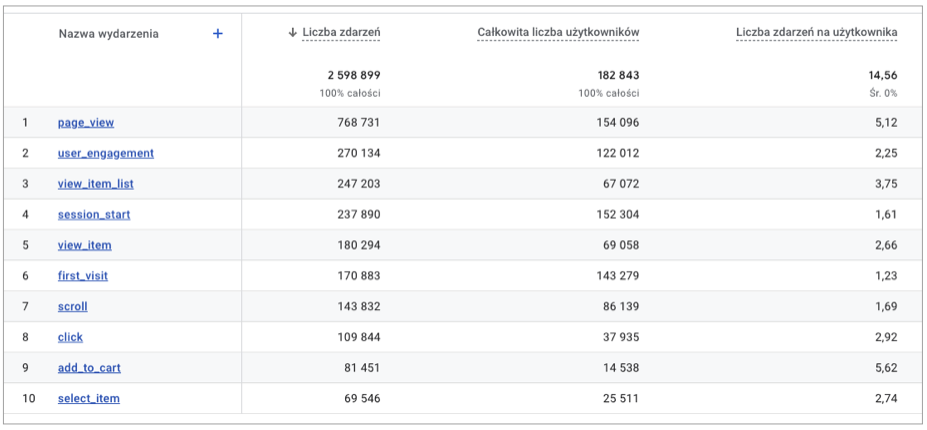Click the plus icon to add a dimension

(x=218, y=34)
